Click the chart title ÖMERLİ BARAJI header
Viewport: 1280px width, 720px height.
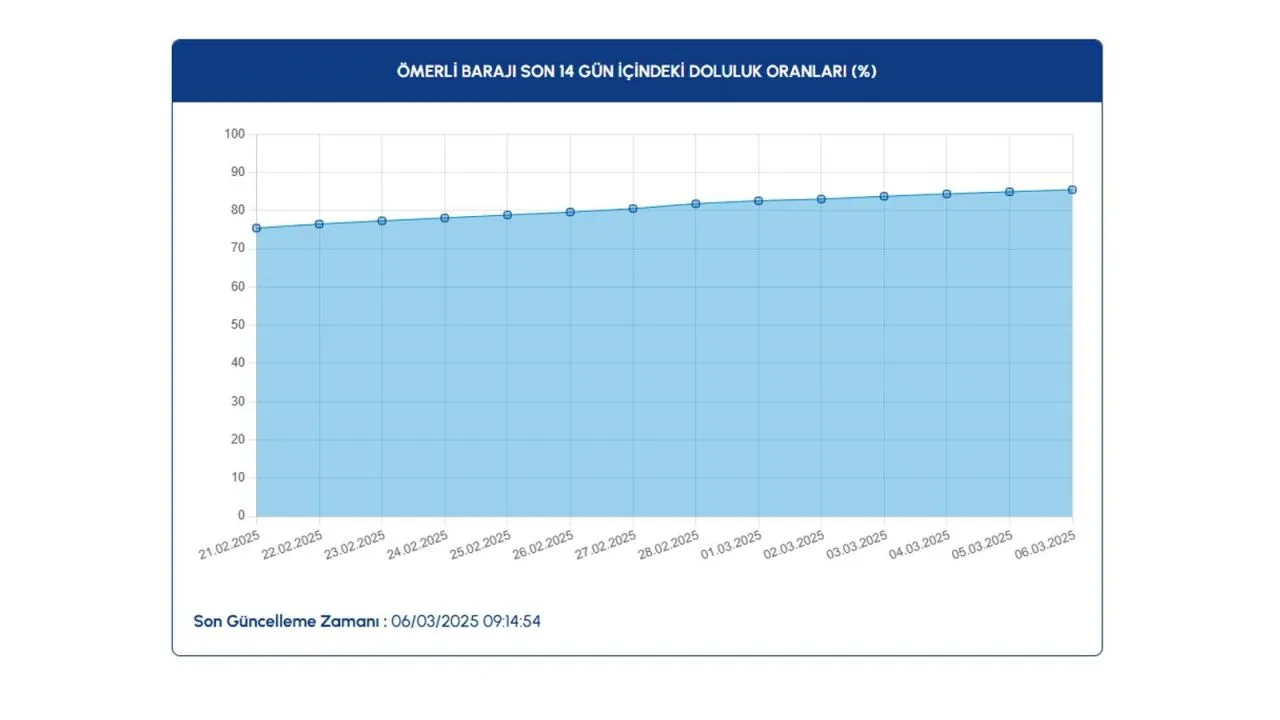click(x=637, y=71)
